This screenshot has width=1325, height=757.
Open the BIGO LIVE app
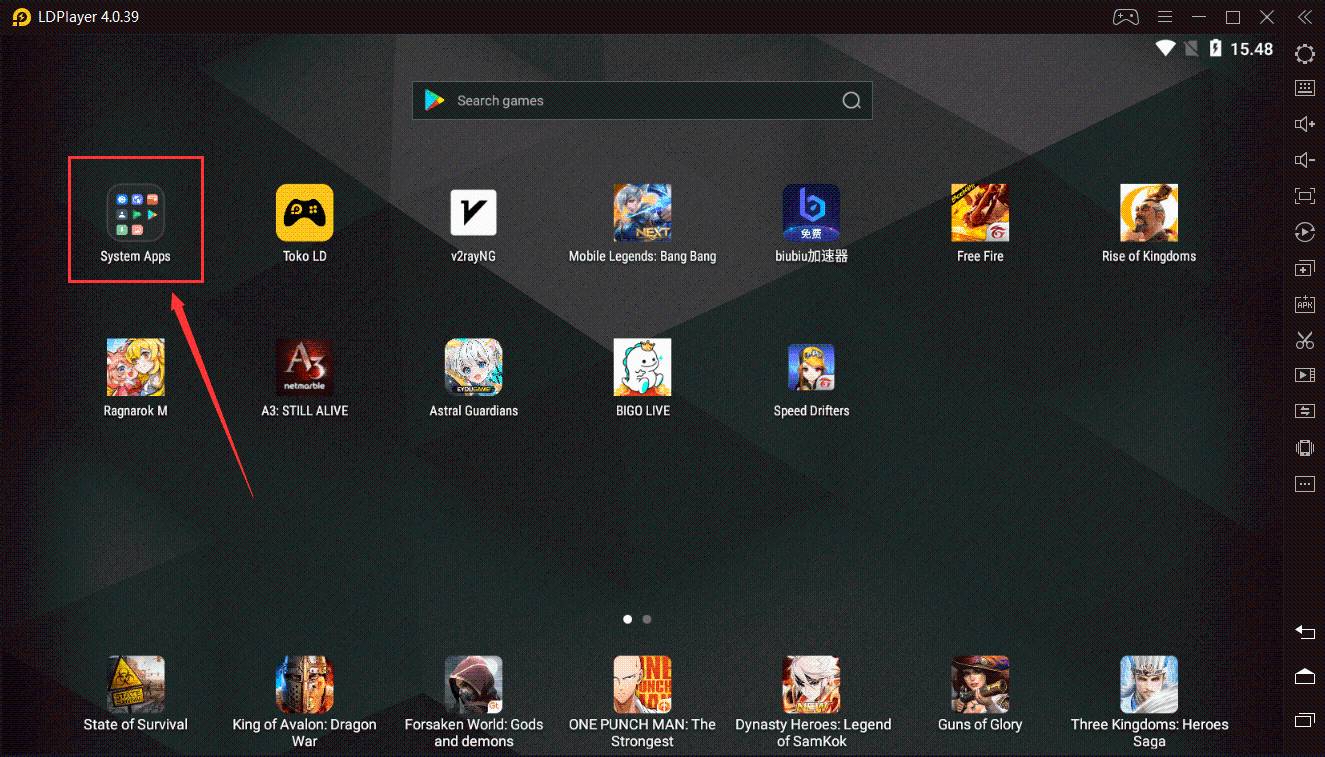(642, 367)
